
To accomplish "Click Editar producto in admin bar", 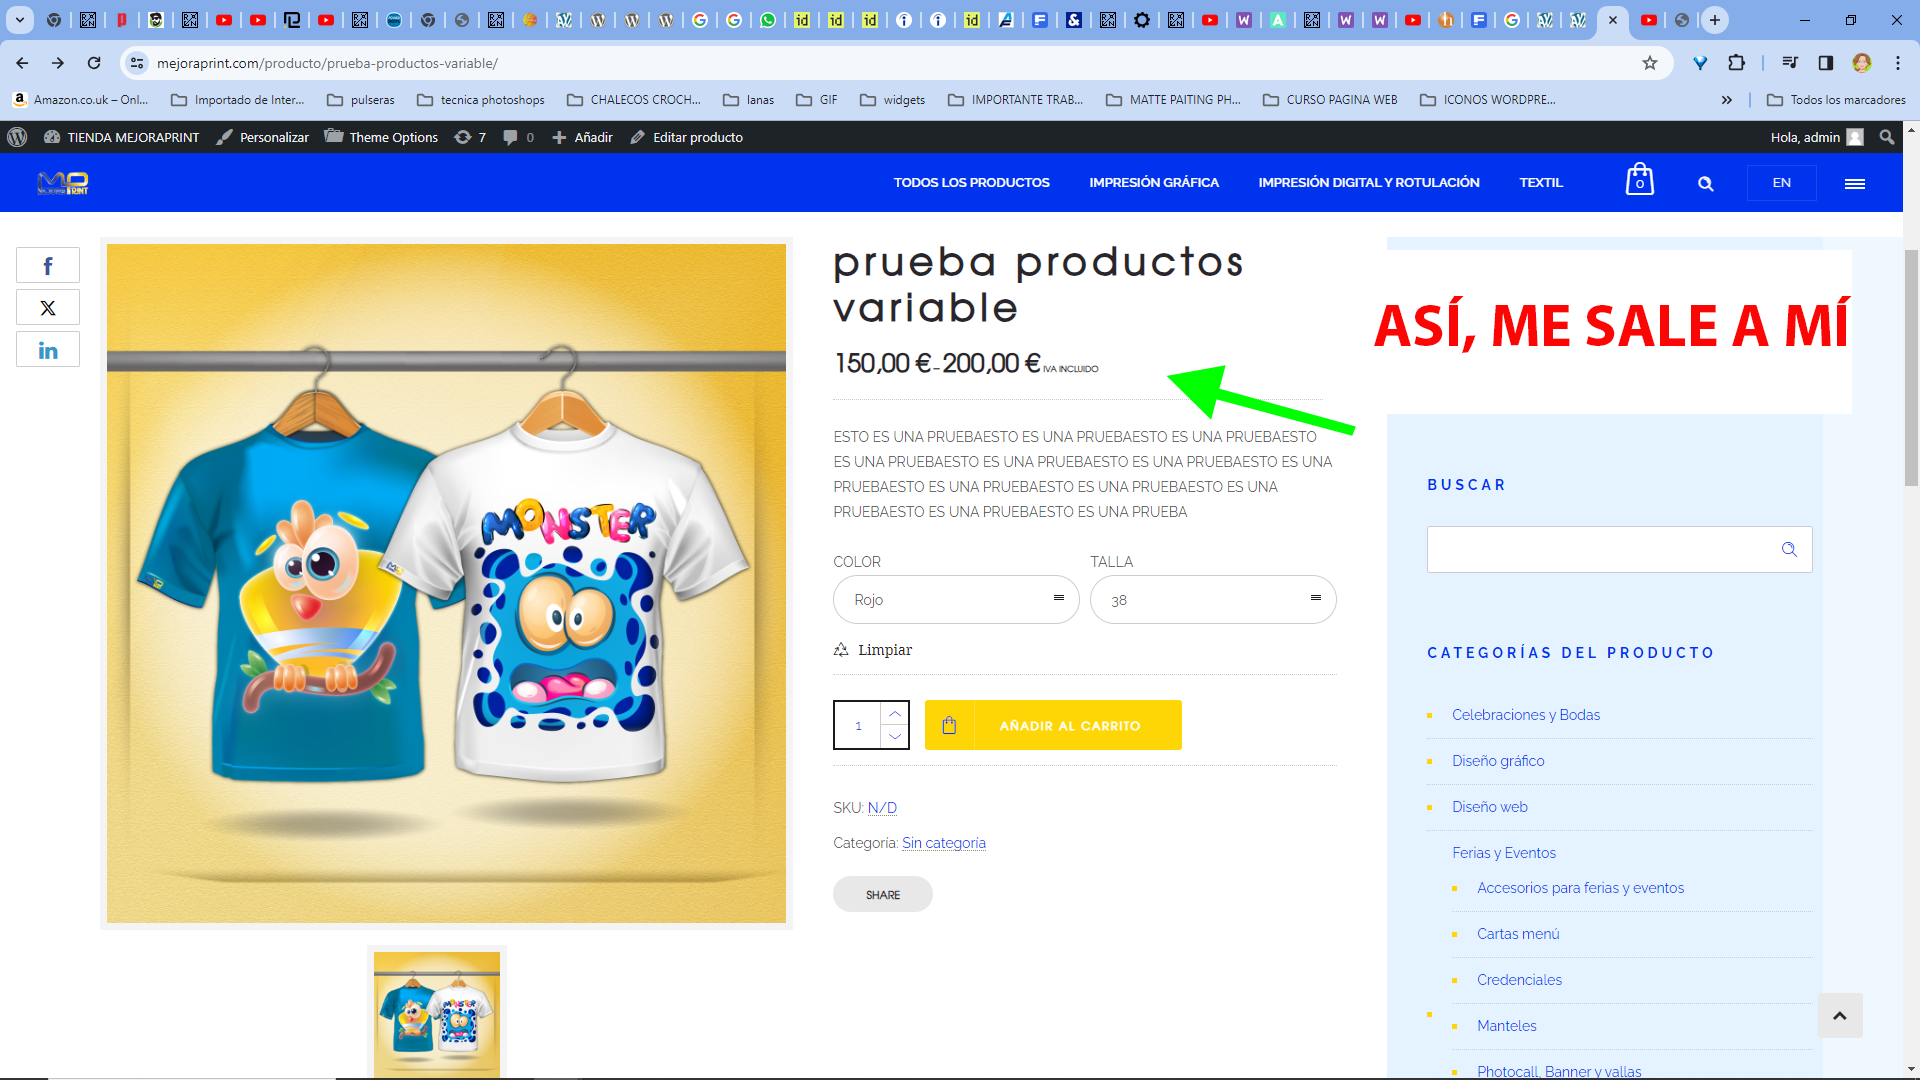I will (687, 137).
